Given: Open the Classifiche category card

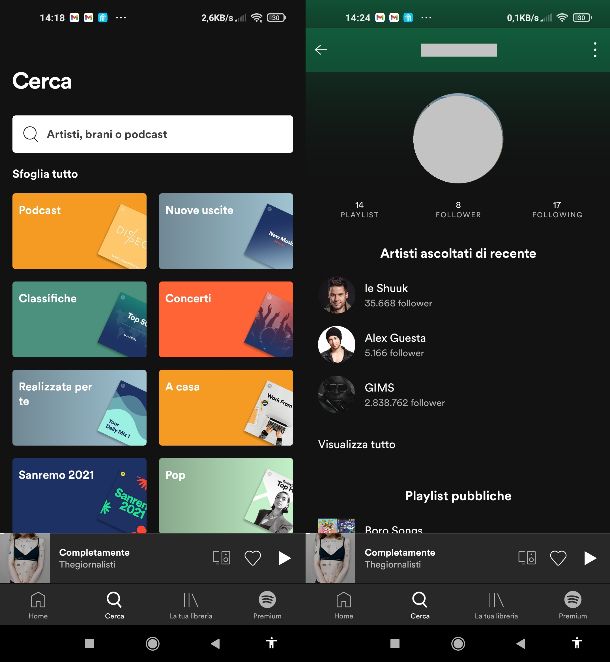Looking at the screenshot, I should click(79, 319).
